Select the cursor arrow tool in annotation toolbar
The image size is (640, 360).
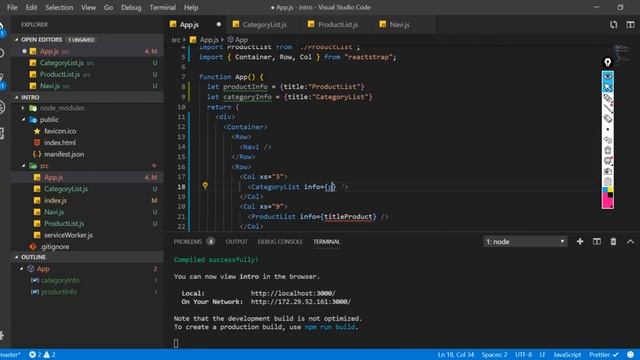click(x=607, y=87)
